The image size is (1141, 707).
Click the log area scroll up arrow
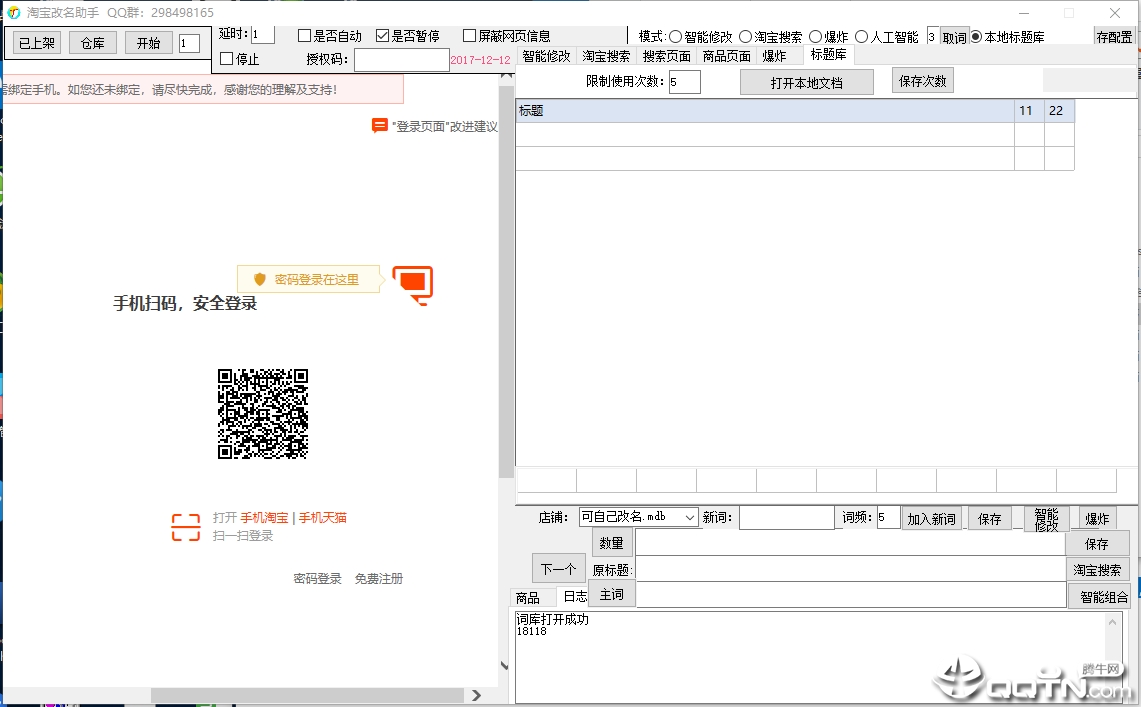click(1112, 622)
